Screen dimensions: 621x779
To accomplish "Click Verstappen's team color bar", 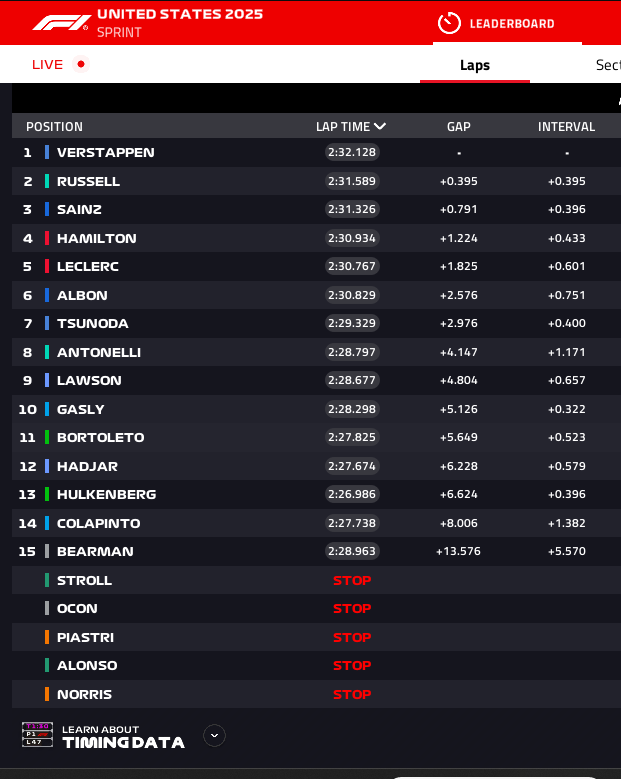I will [47, 153].
